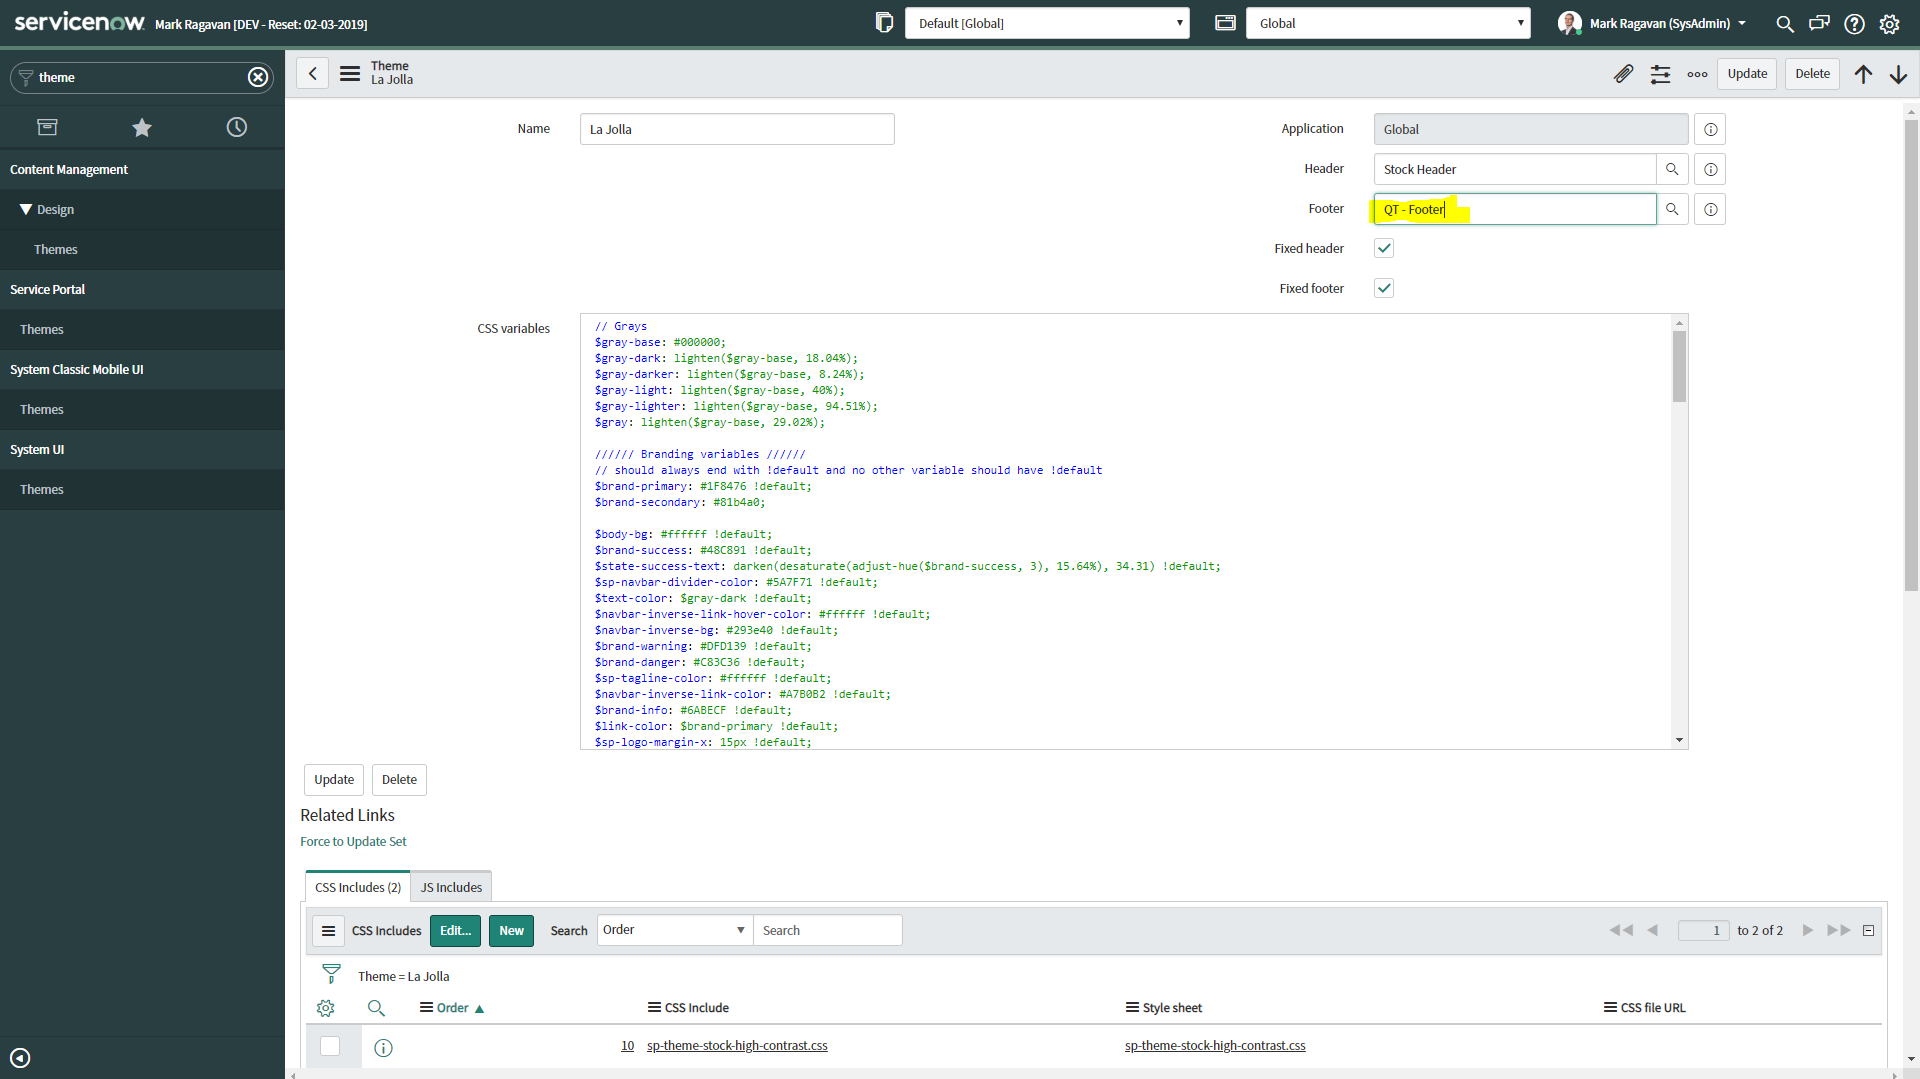Select the first CSS Include row checkbox
This screenshot has height=1079, width=1920.
point(331,1046)
